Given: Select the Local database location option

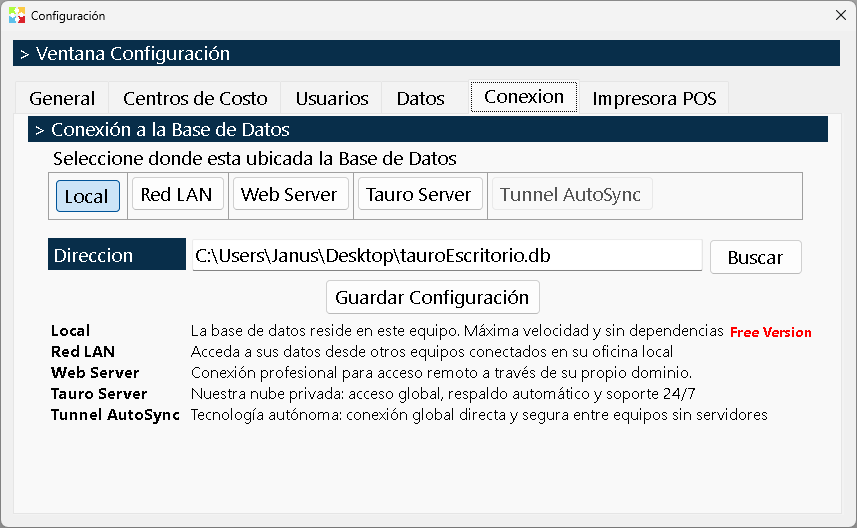Looking at the screenshot, I should 87,196.
